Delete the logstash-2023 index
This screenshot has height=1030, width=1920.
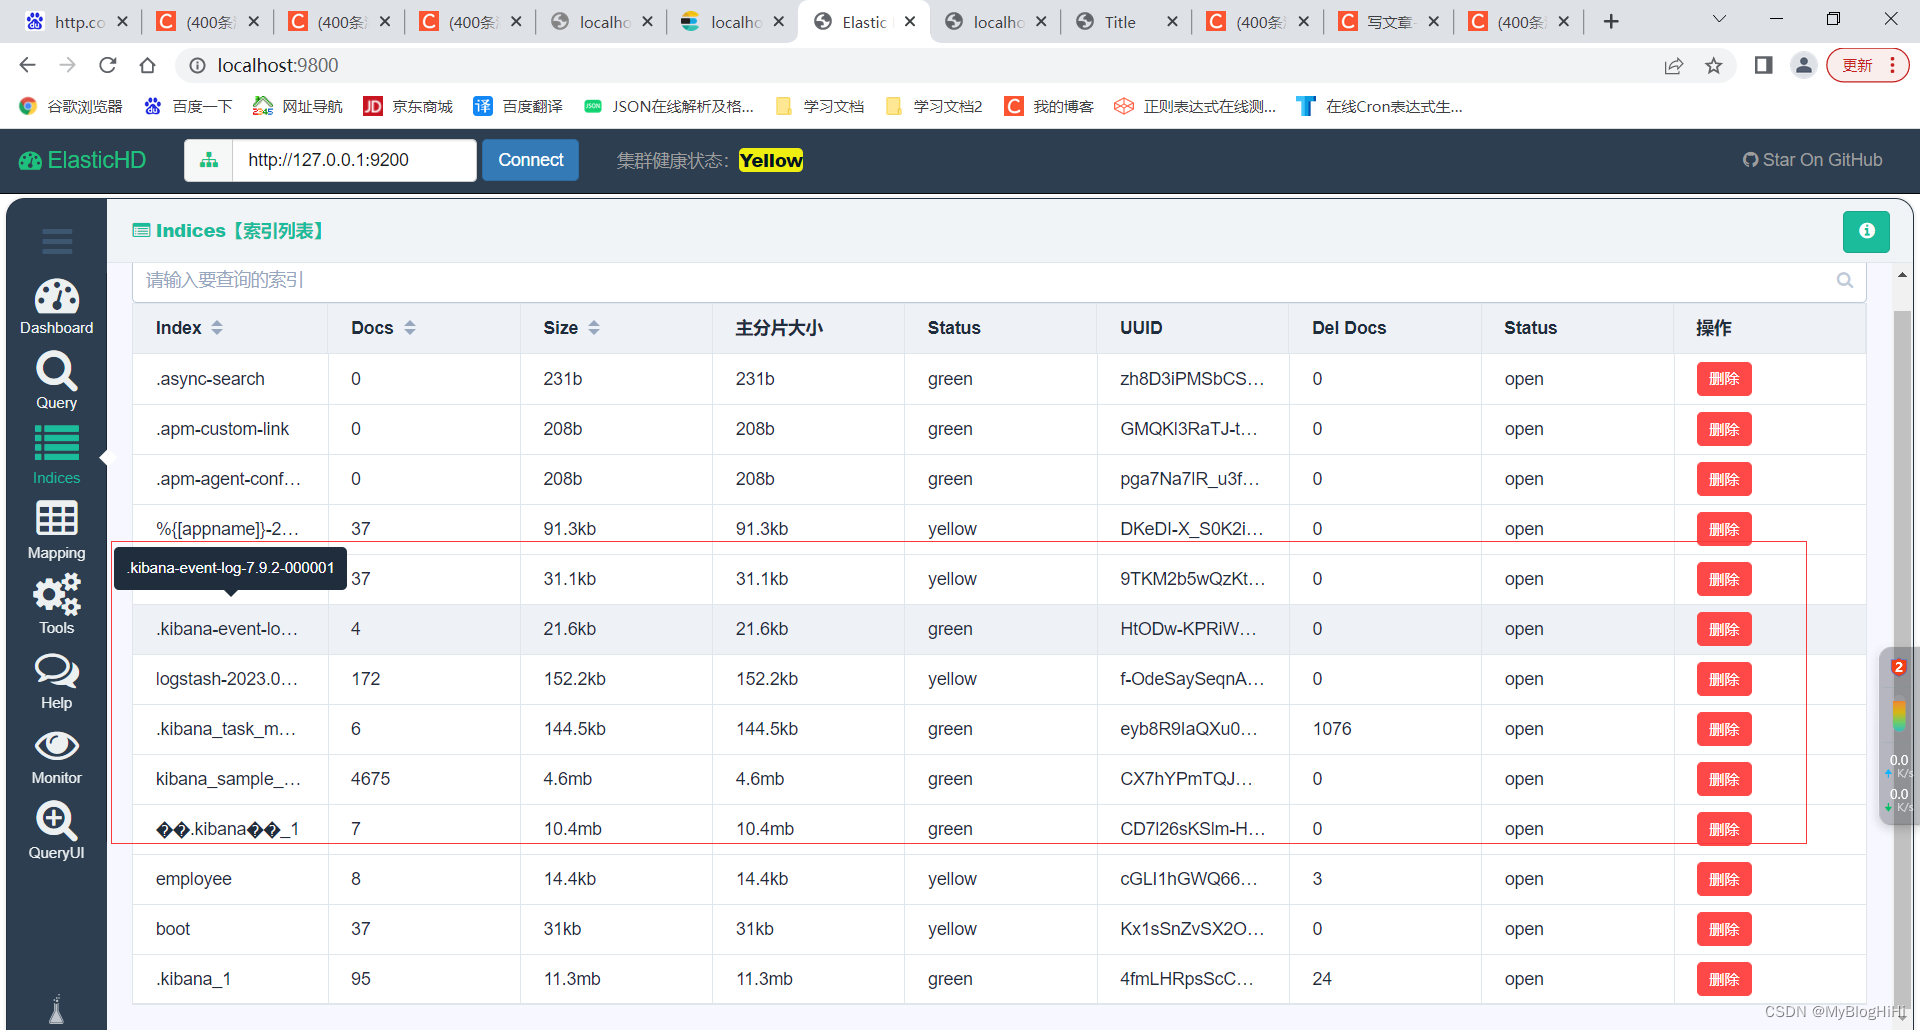pos(1724,679)
